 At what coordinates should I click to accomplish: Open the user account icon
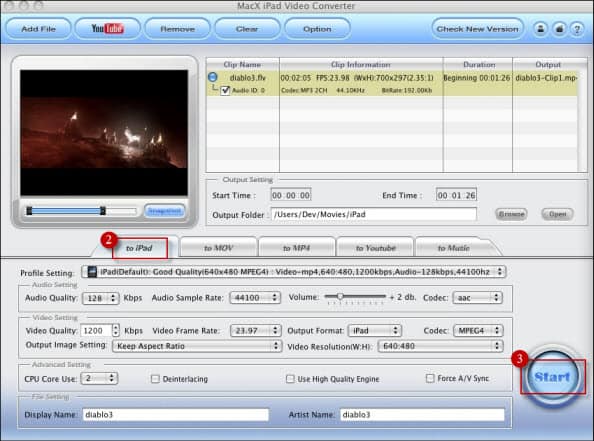point(541,29)
